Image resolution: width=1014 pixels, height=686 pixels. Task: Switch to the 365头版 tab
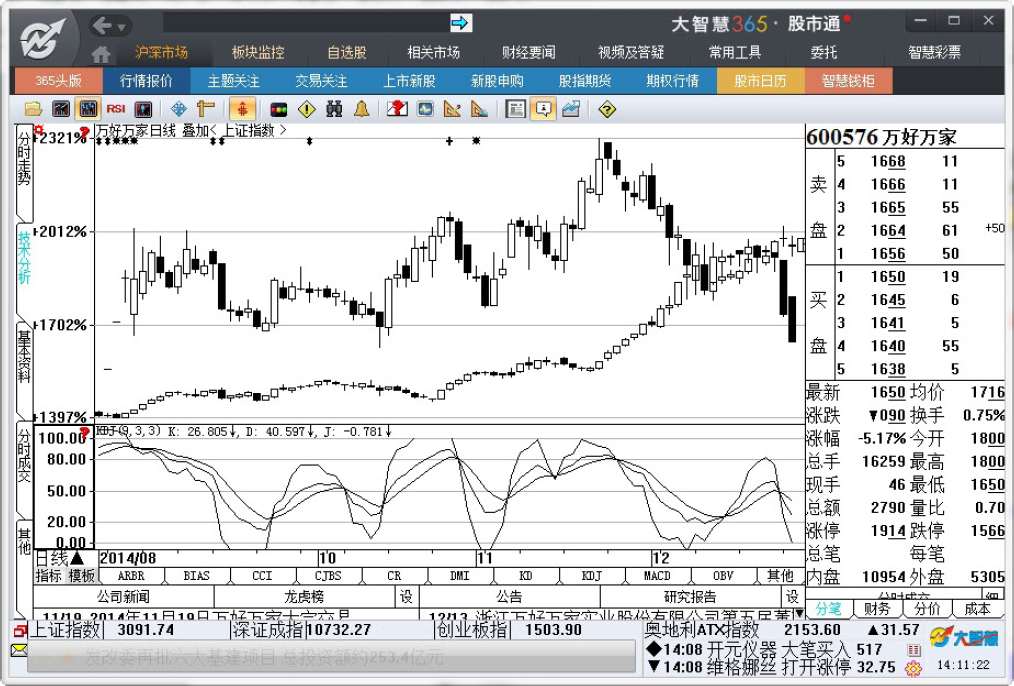[x=58, y=81]
